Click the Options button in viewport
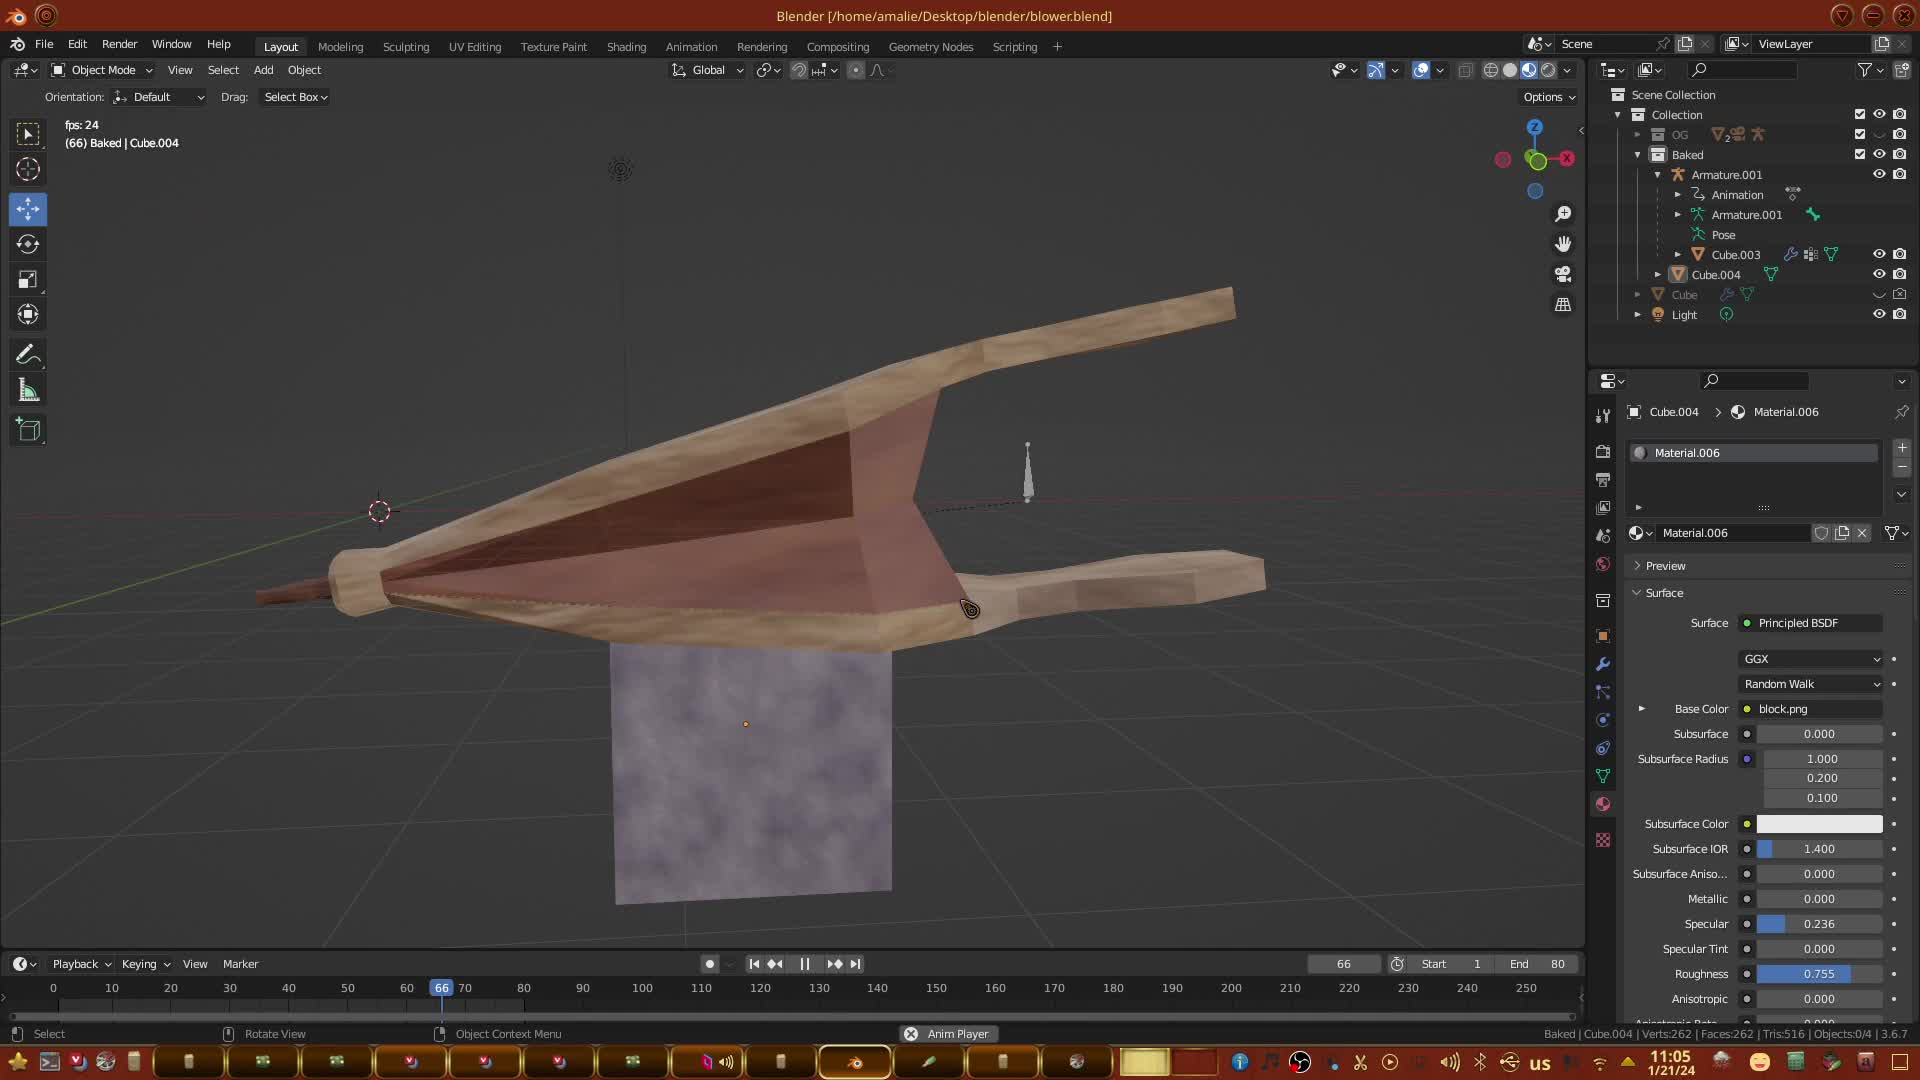1920x1080 pixels. pyautogui.click(x=1548, y=97)
